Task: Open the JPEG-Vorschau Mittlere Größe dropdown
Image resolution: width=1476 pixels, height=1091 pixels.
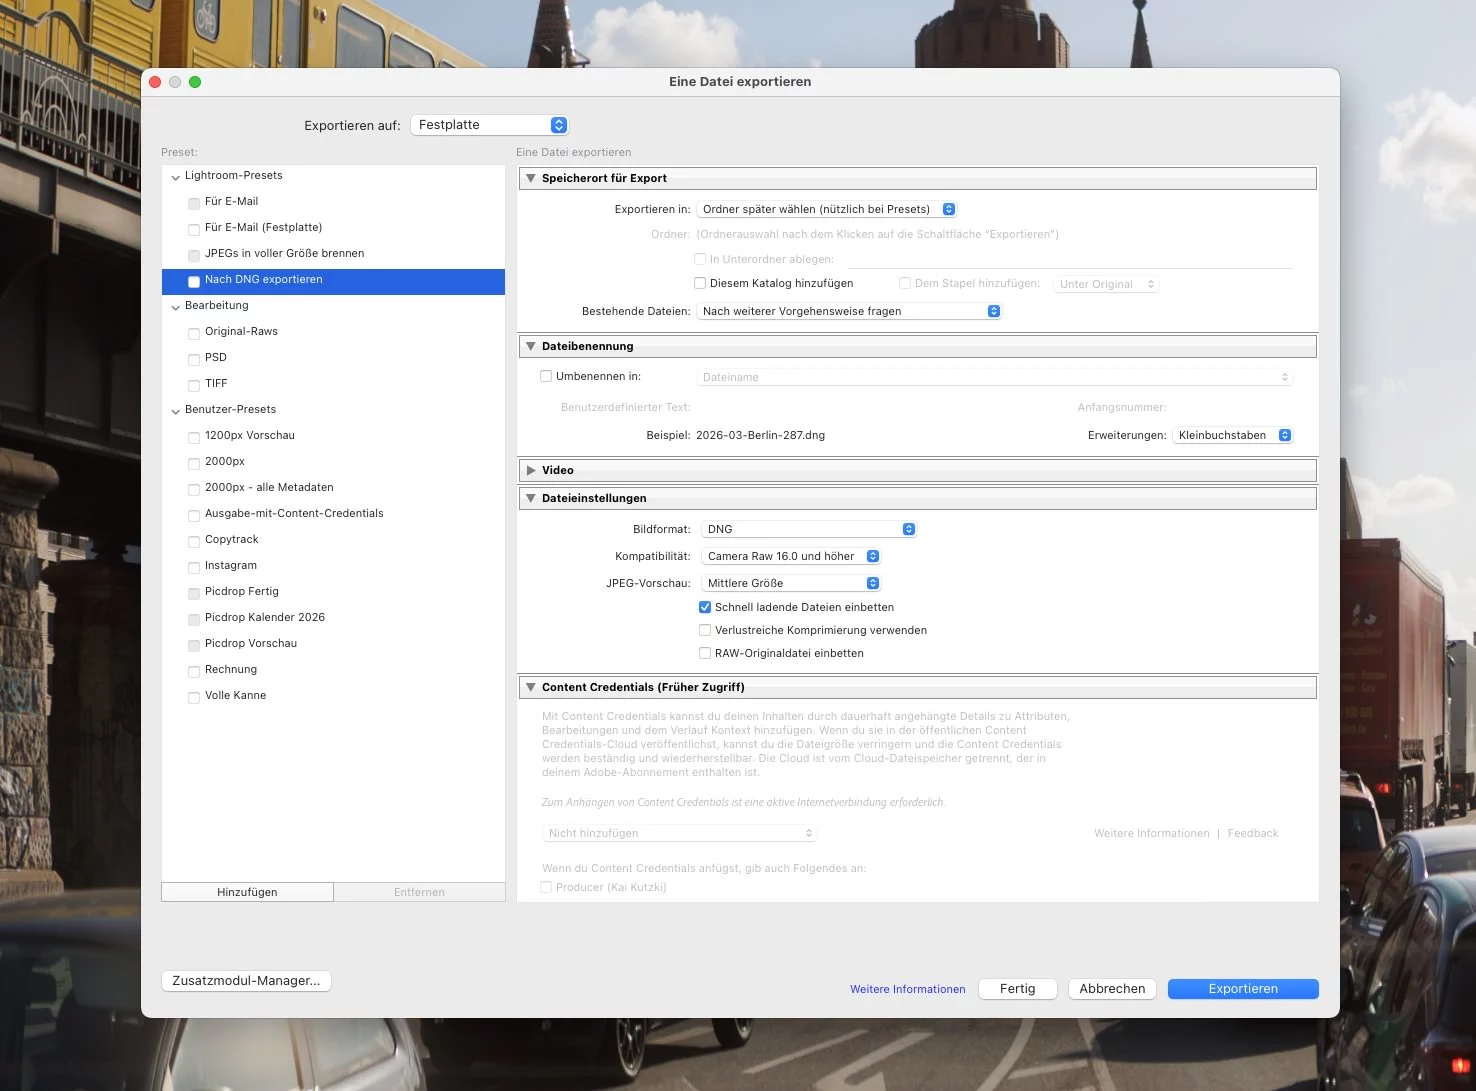Action: (790, 583)
